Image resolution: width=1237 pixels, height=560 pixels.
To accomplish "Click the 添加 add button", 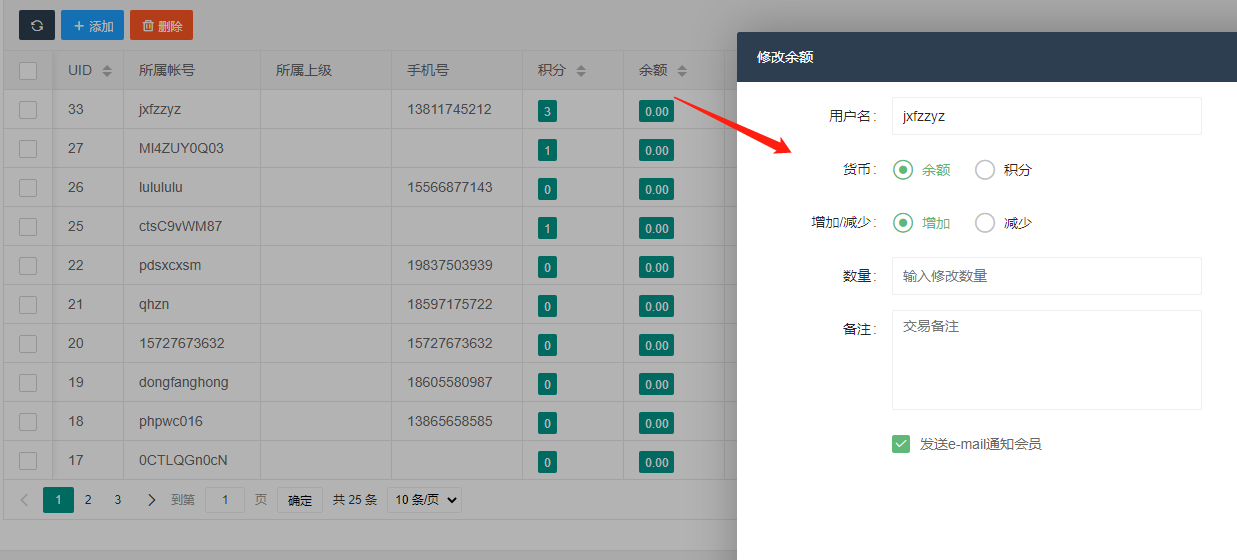I will coord(92,25).
